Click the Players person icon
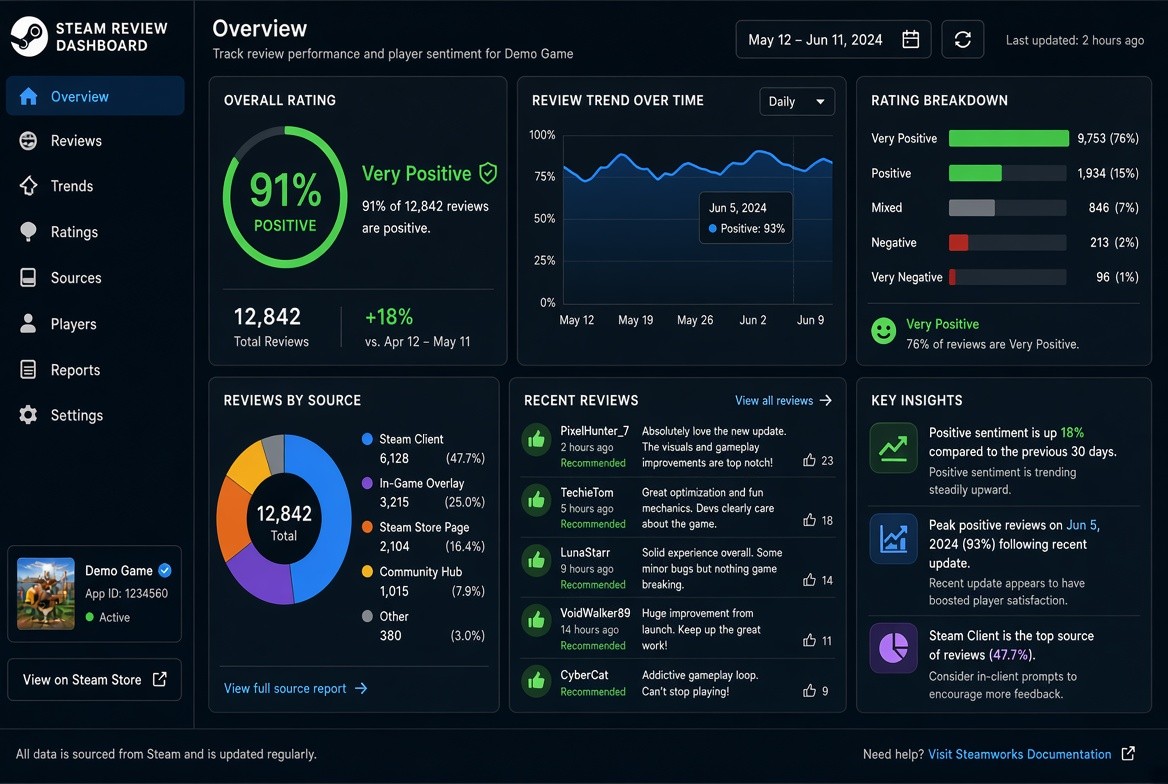Screen dimensions: 1168x784 (x=28, y=323)
